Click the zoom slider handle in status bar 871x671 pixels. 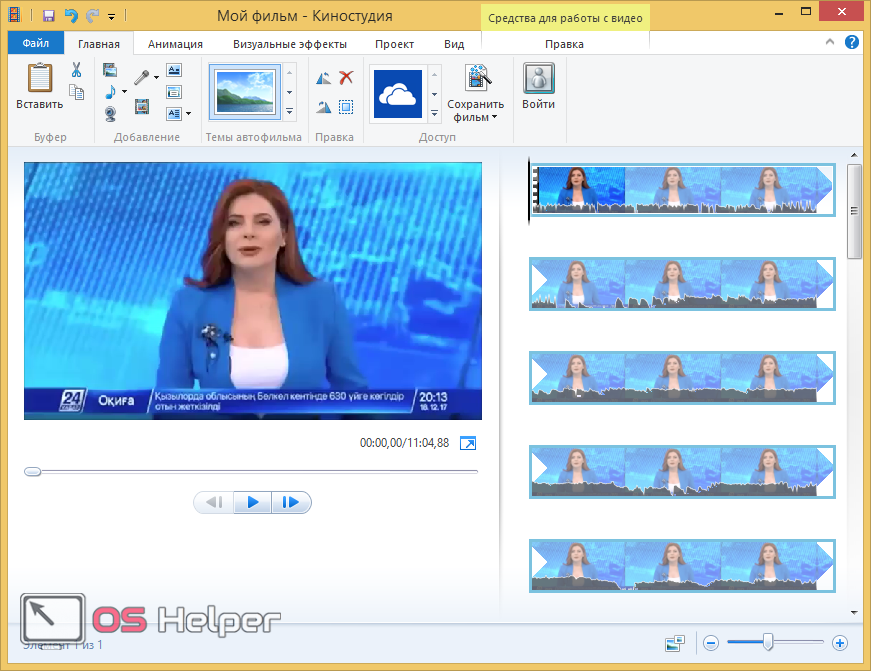(767, 642)
